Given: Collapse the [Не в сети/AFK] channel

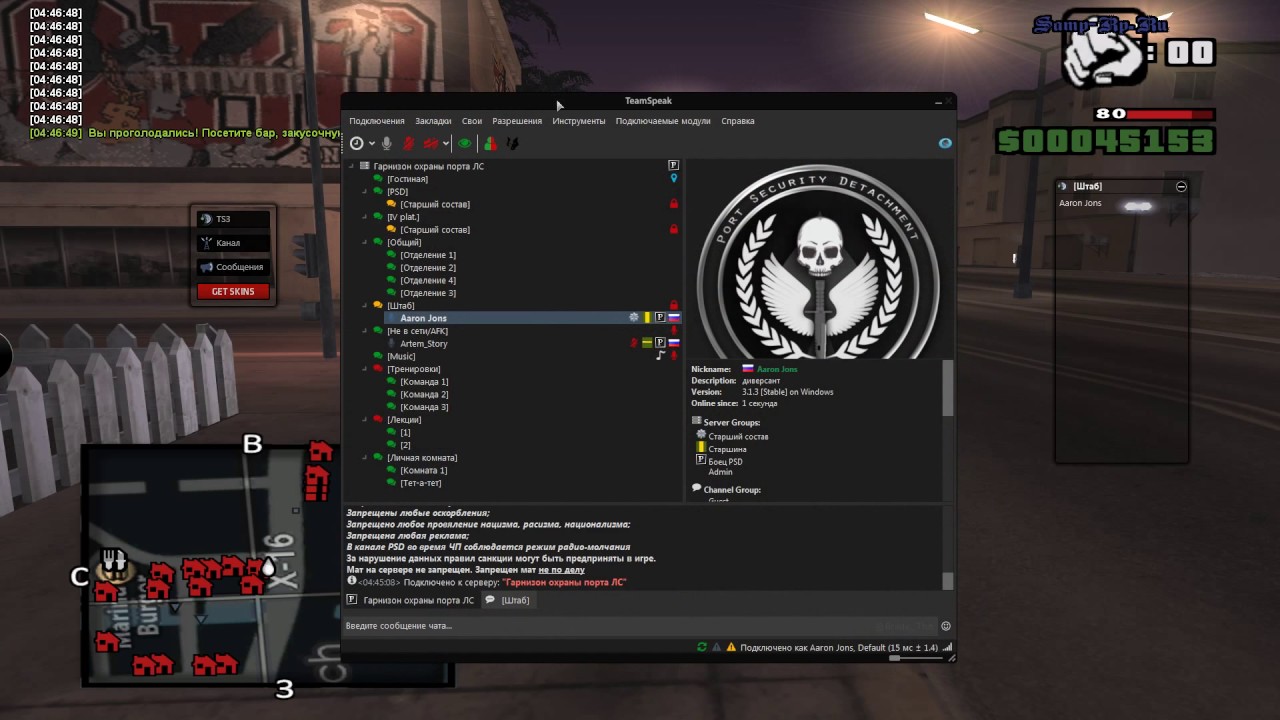Looking at the screenshot, I should pyautogui.click(x=365, y=331).
